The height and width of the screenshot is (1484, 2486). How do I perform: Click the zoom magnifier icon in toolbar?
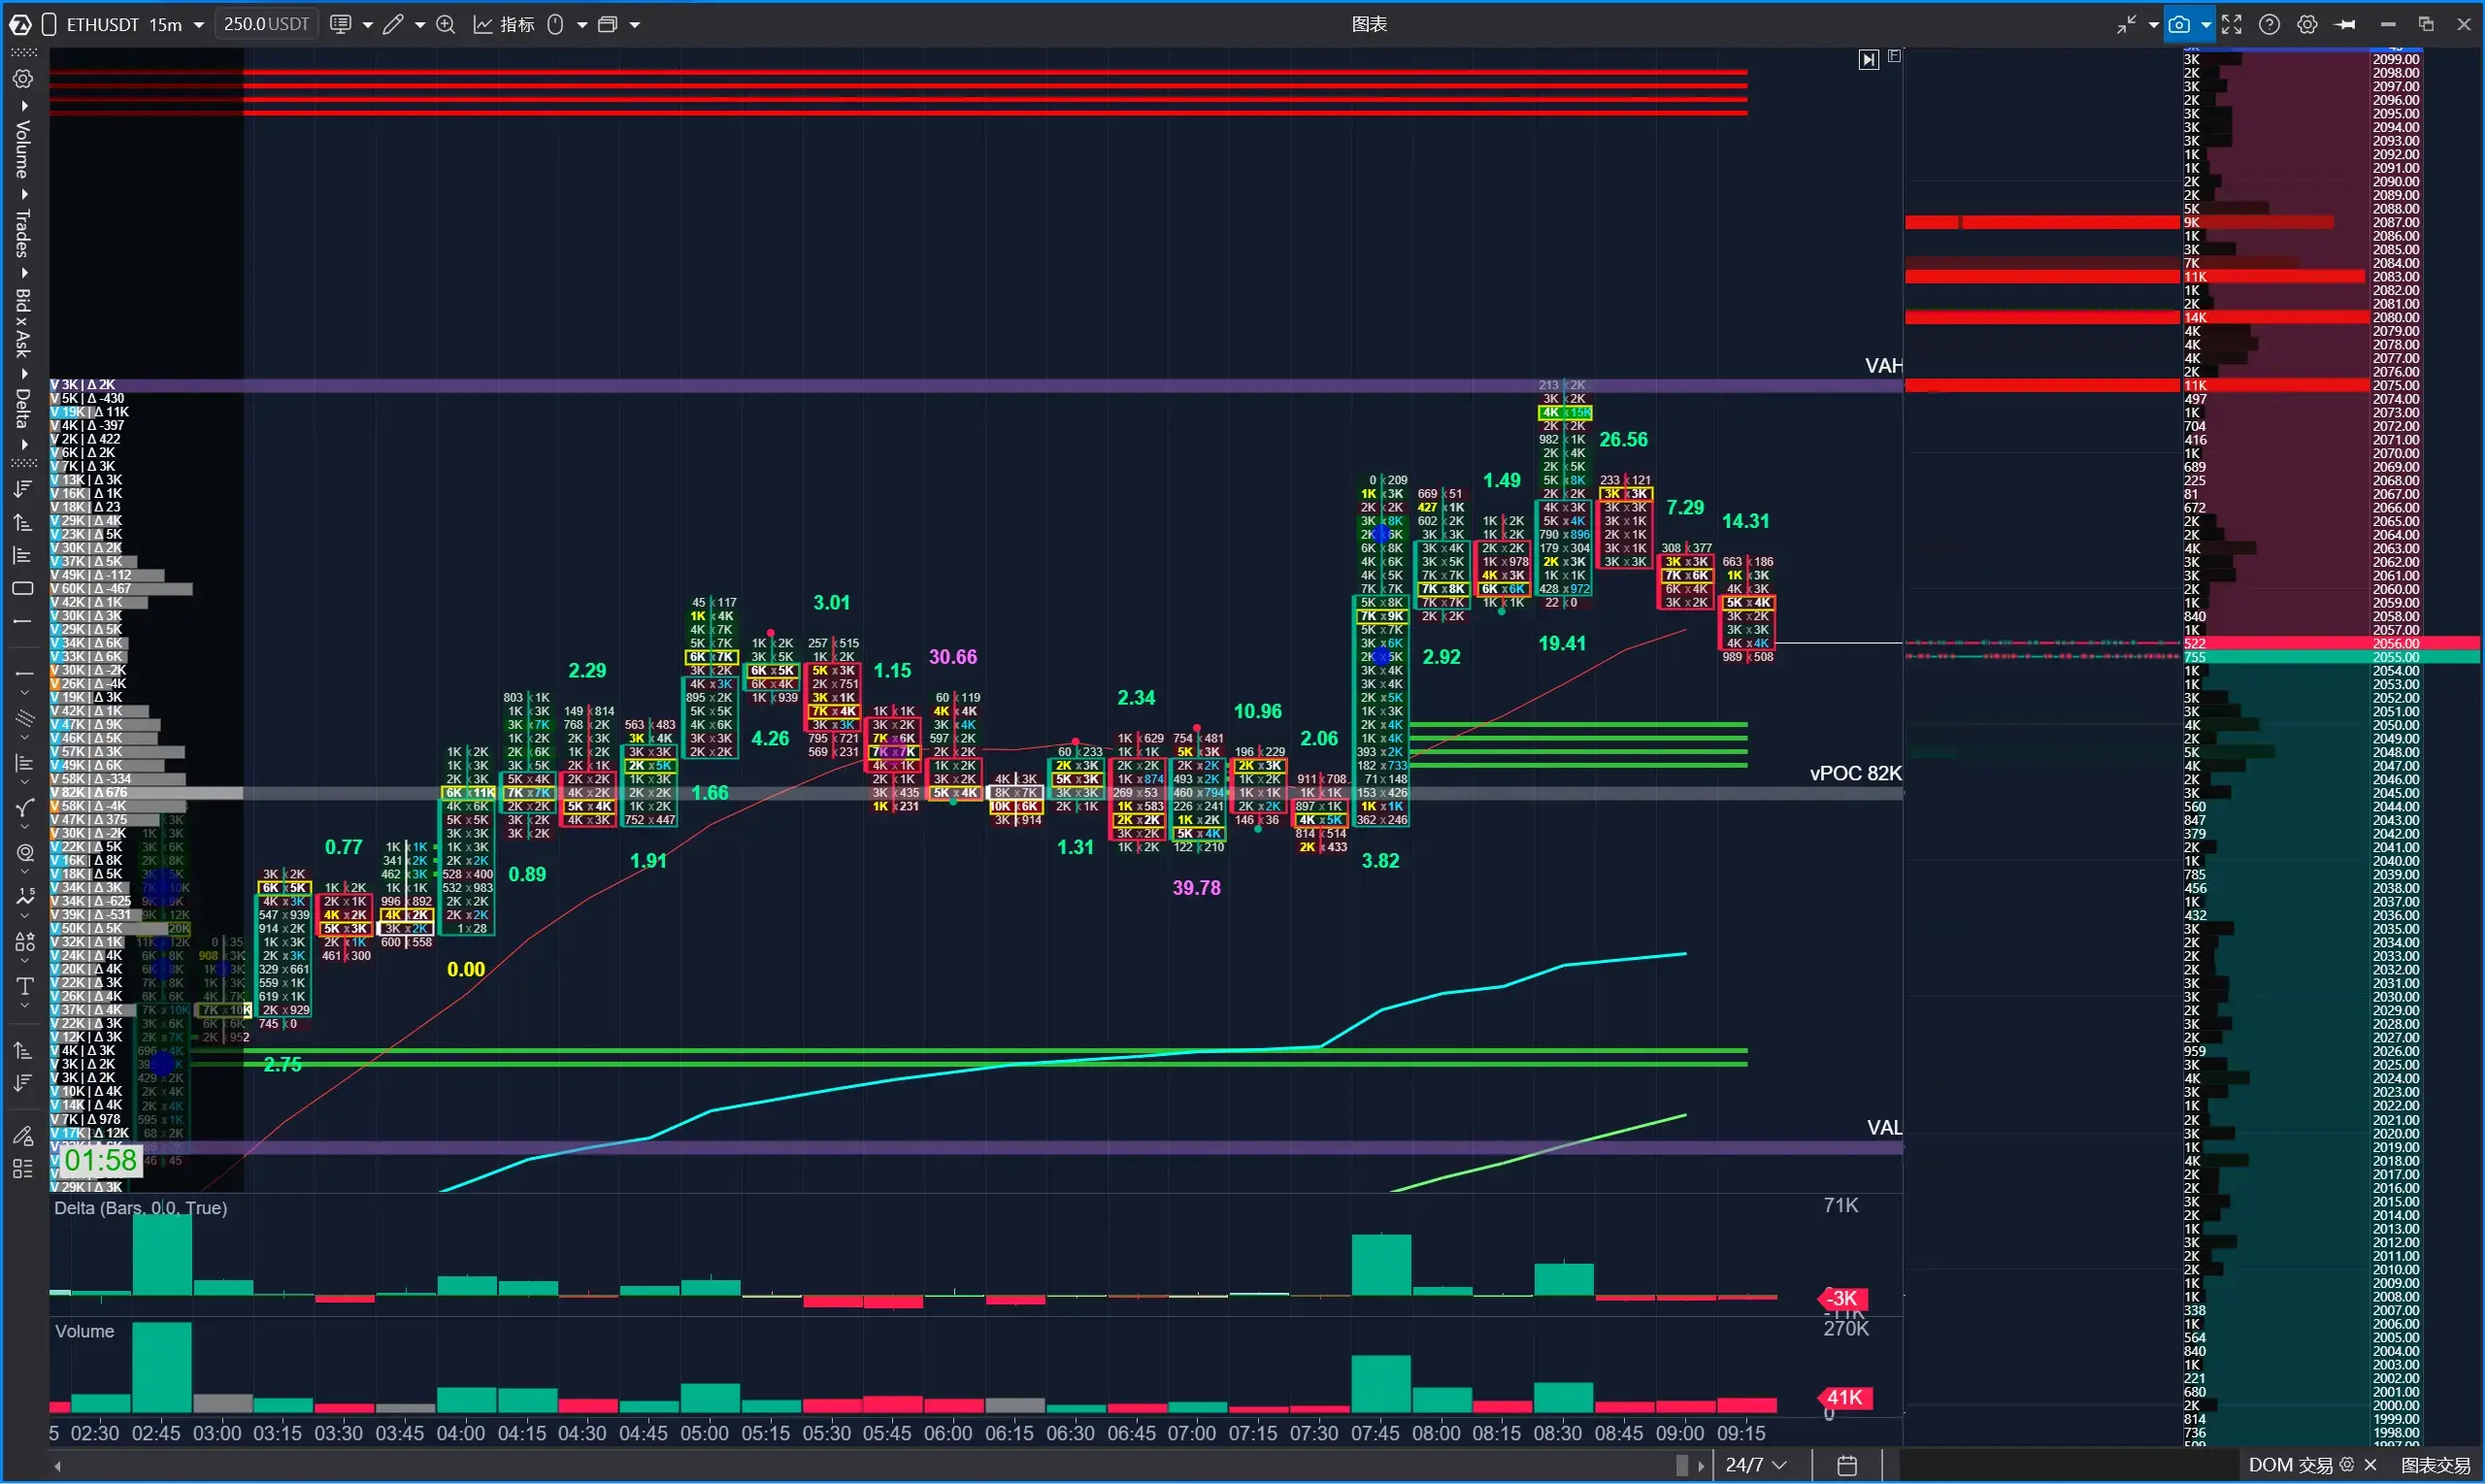point(446,25)
